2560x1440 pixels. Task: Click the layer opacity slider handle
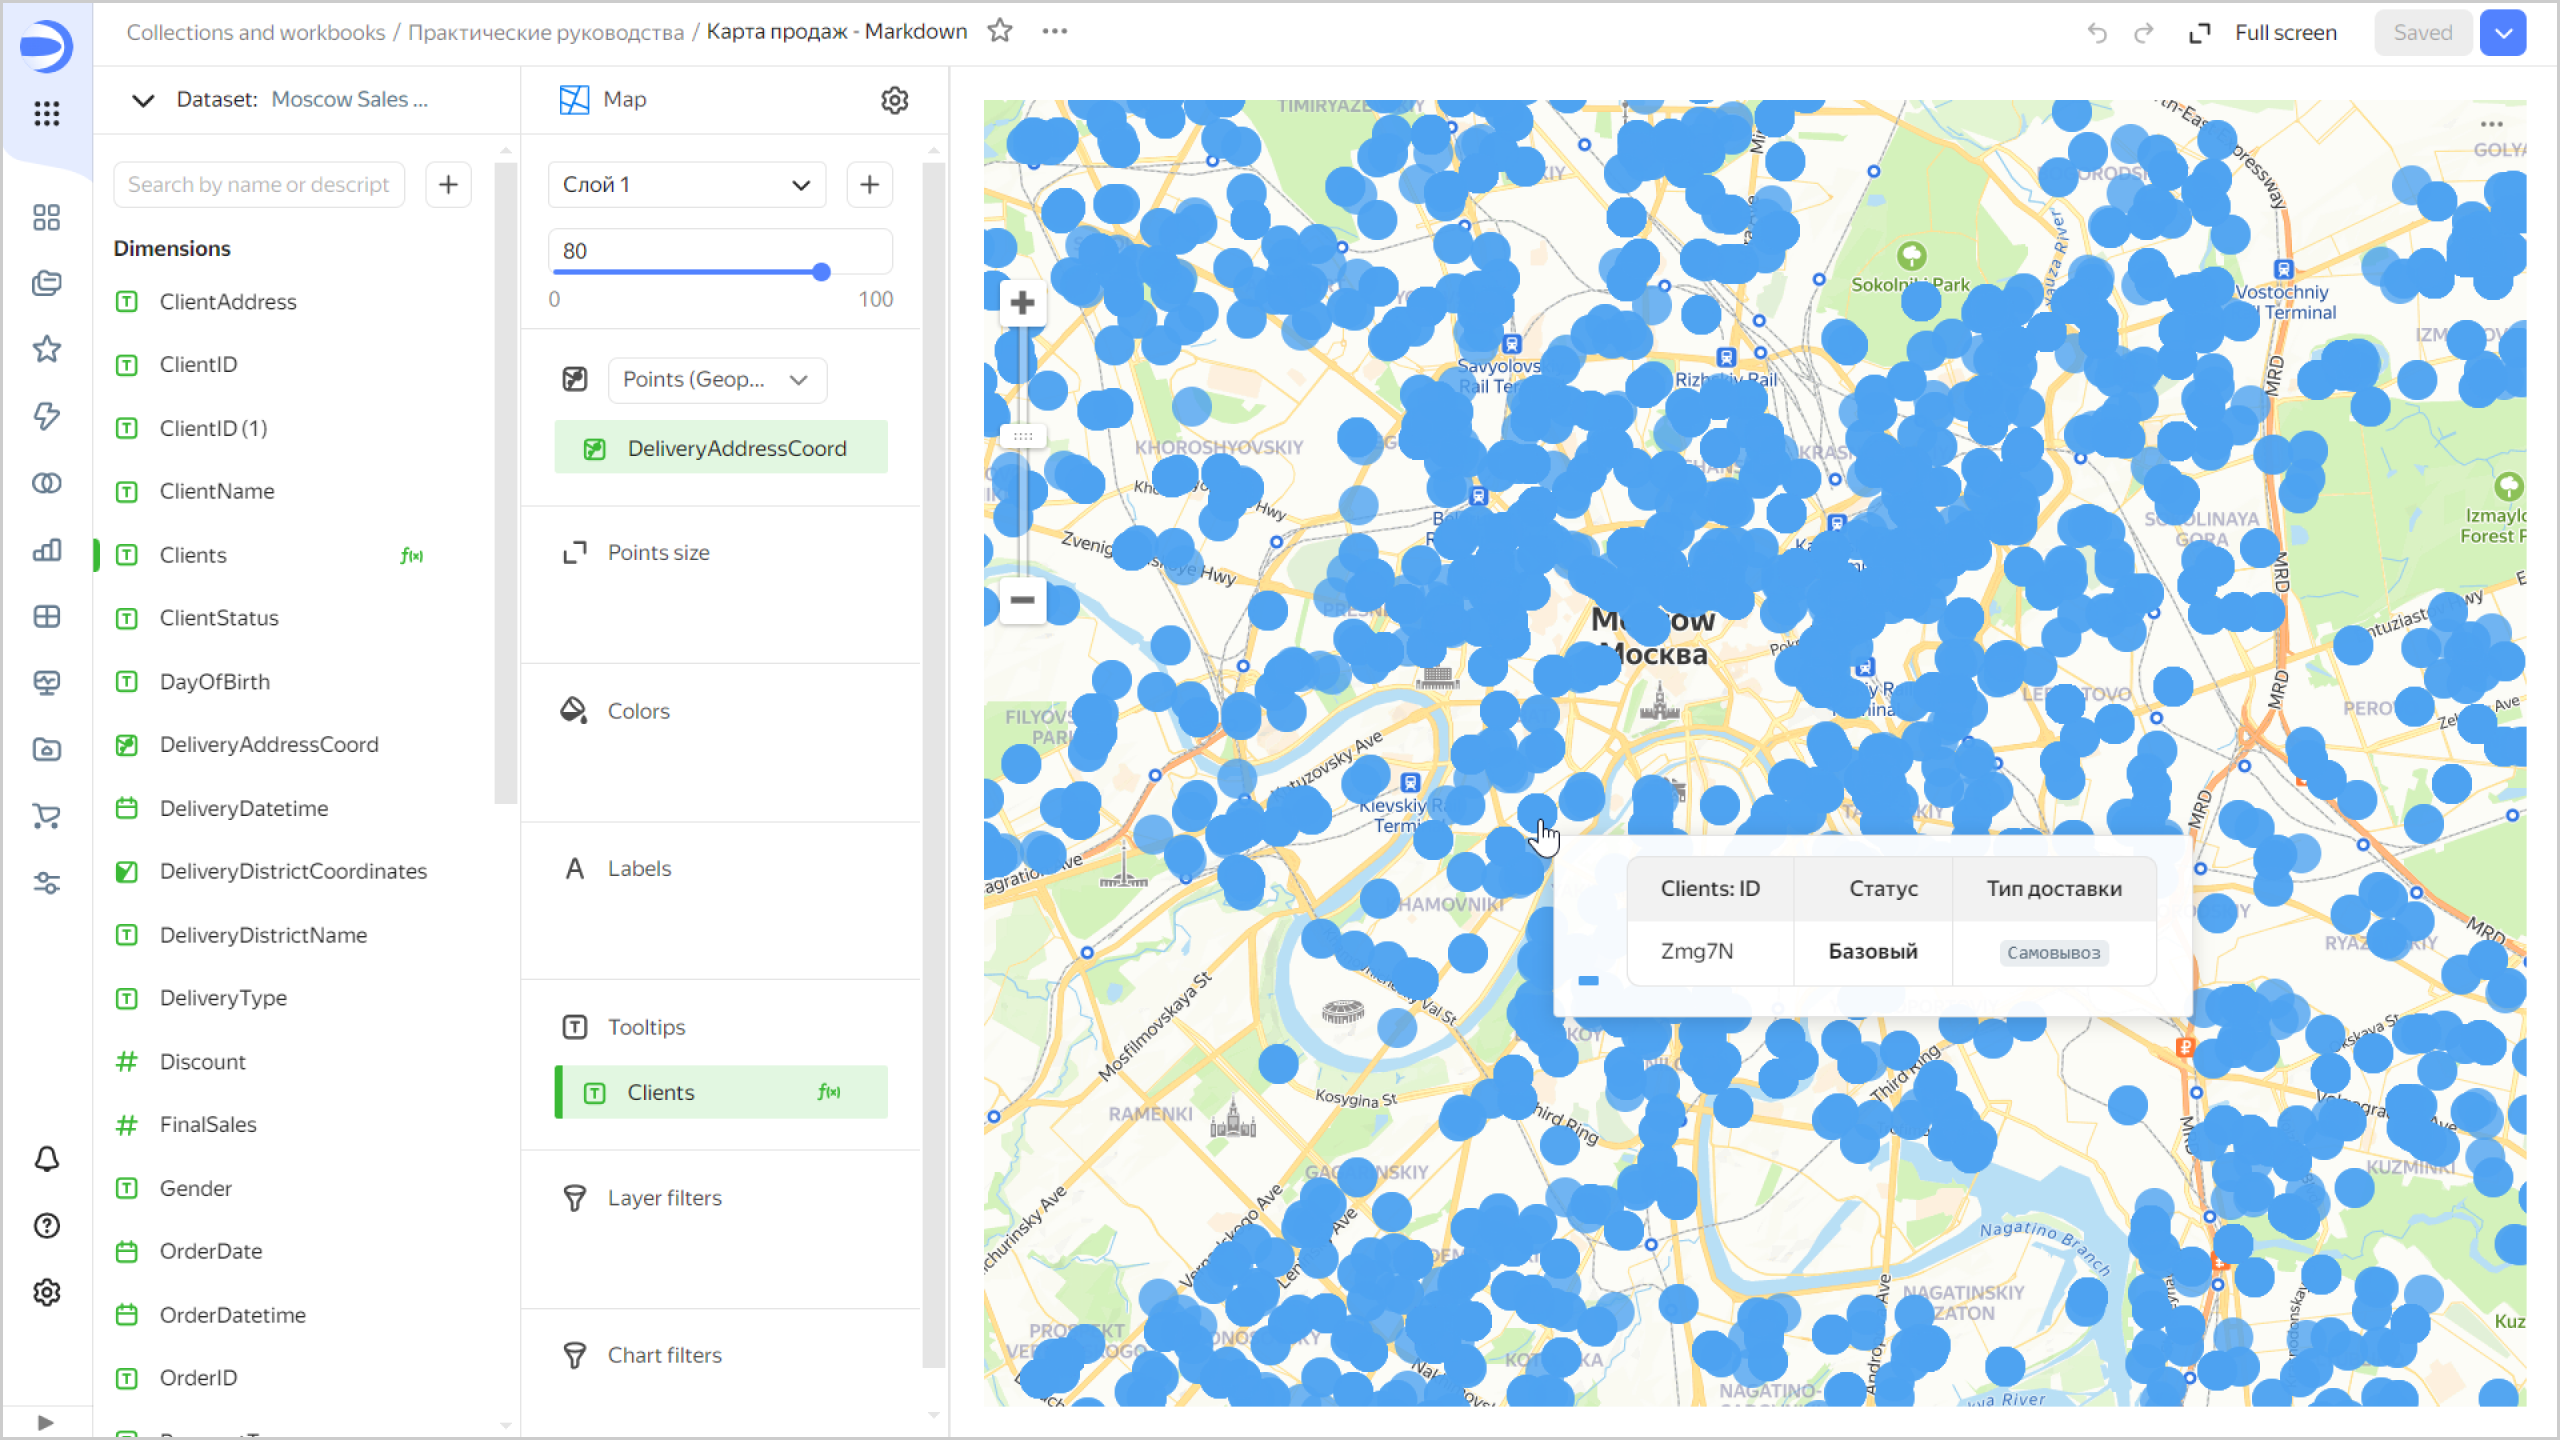[x=821, y=272]
